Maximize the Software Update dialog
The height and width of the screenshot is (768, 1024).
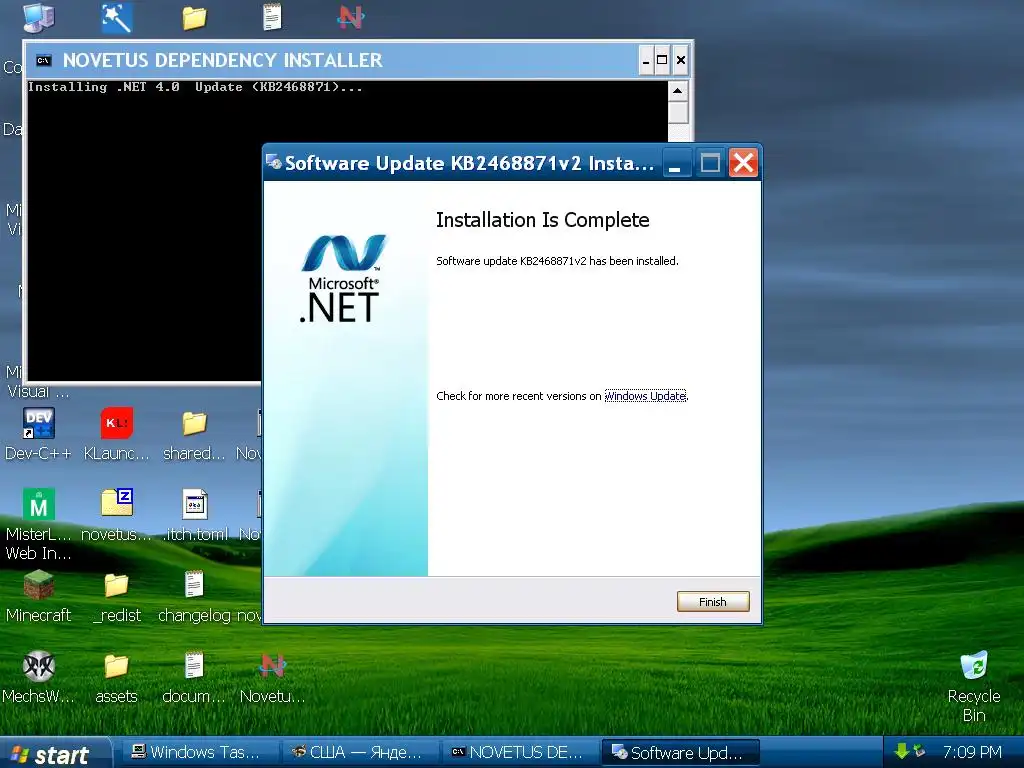(x=710, y=163)
